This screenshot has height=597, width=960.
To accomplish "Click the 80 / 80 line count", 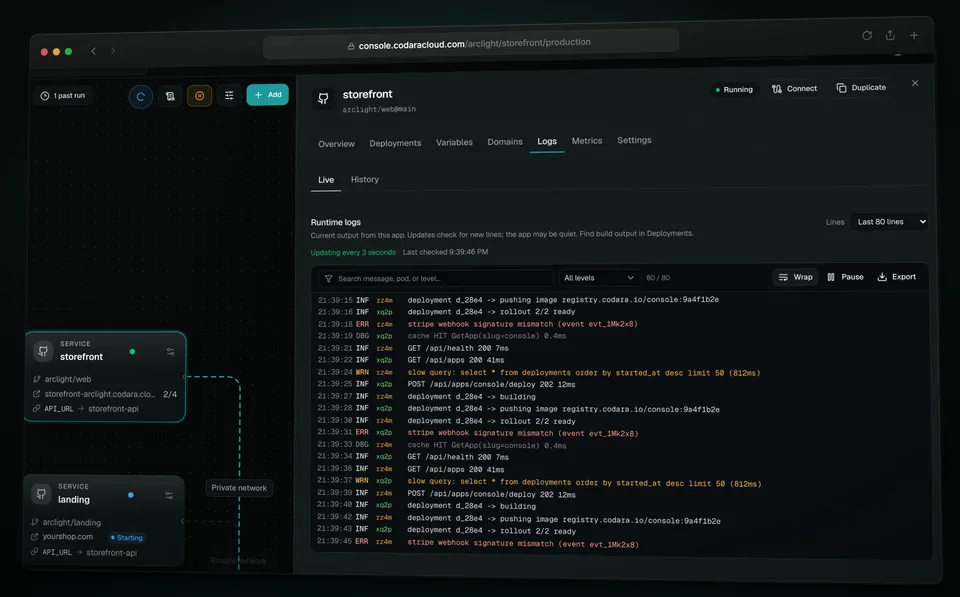I will point(658,278).
